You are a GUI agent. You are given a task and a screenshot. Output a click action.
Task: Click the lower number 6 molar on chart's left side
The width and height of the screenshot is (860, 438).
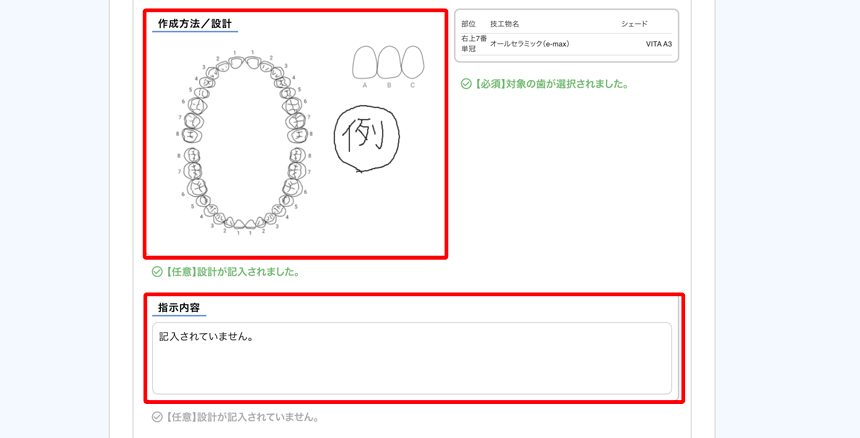(197, 188)
